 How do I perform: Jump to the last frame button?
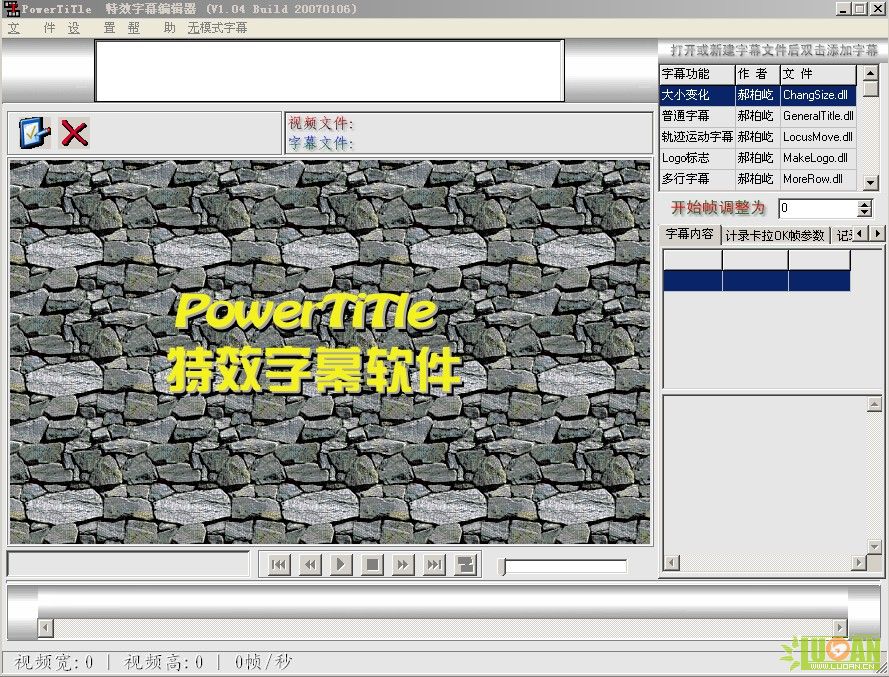434,565
